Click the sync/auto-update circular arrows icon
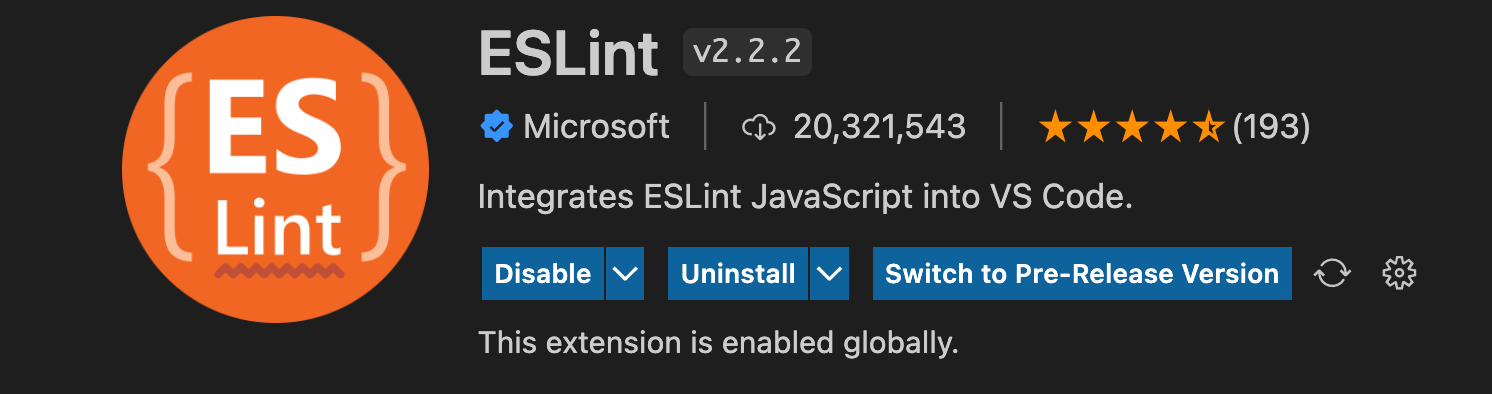 (x=1332, y=273)
